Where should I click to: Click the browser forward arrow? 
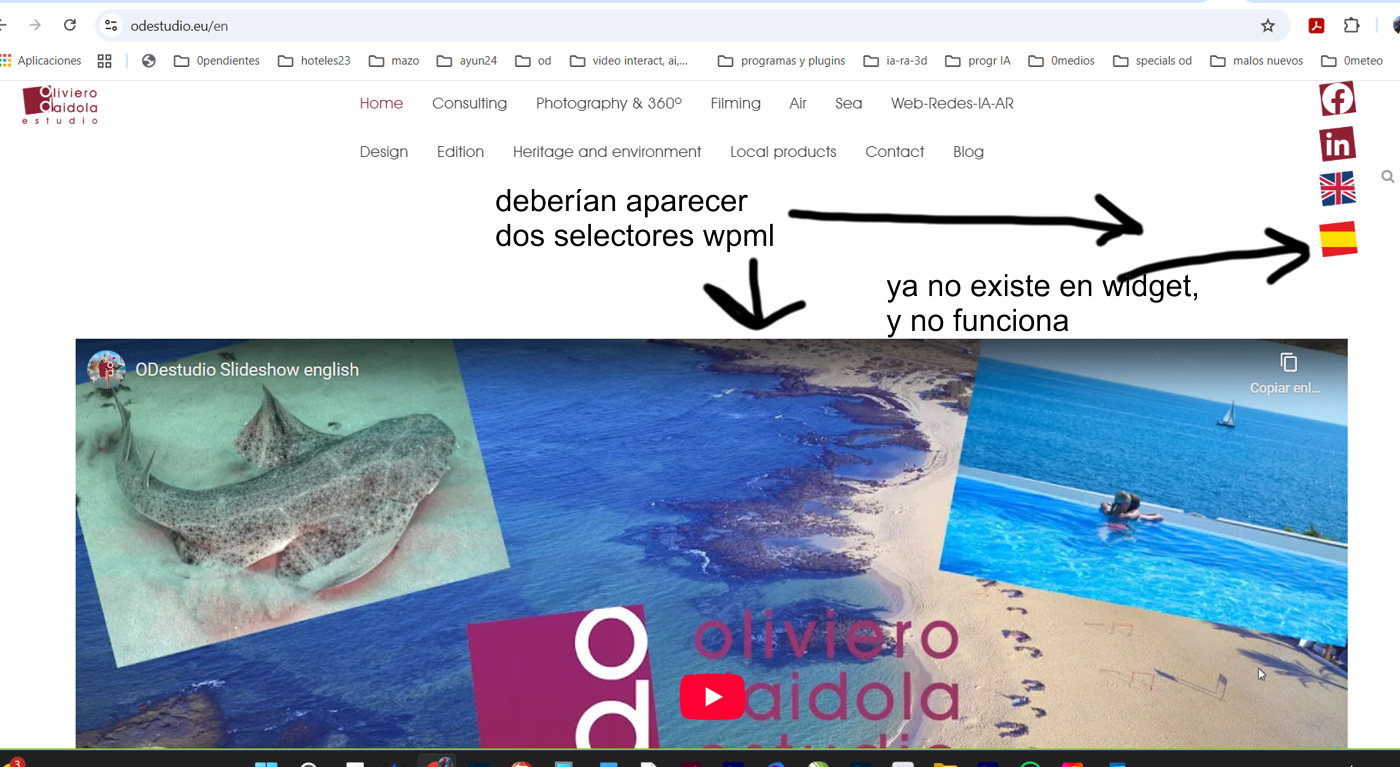(35, 25)
